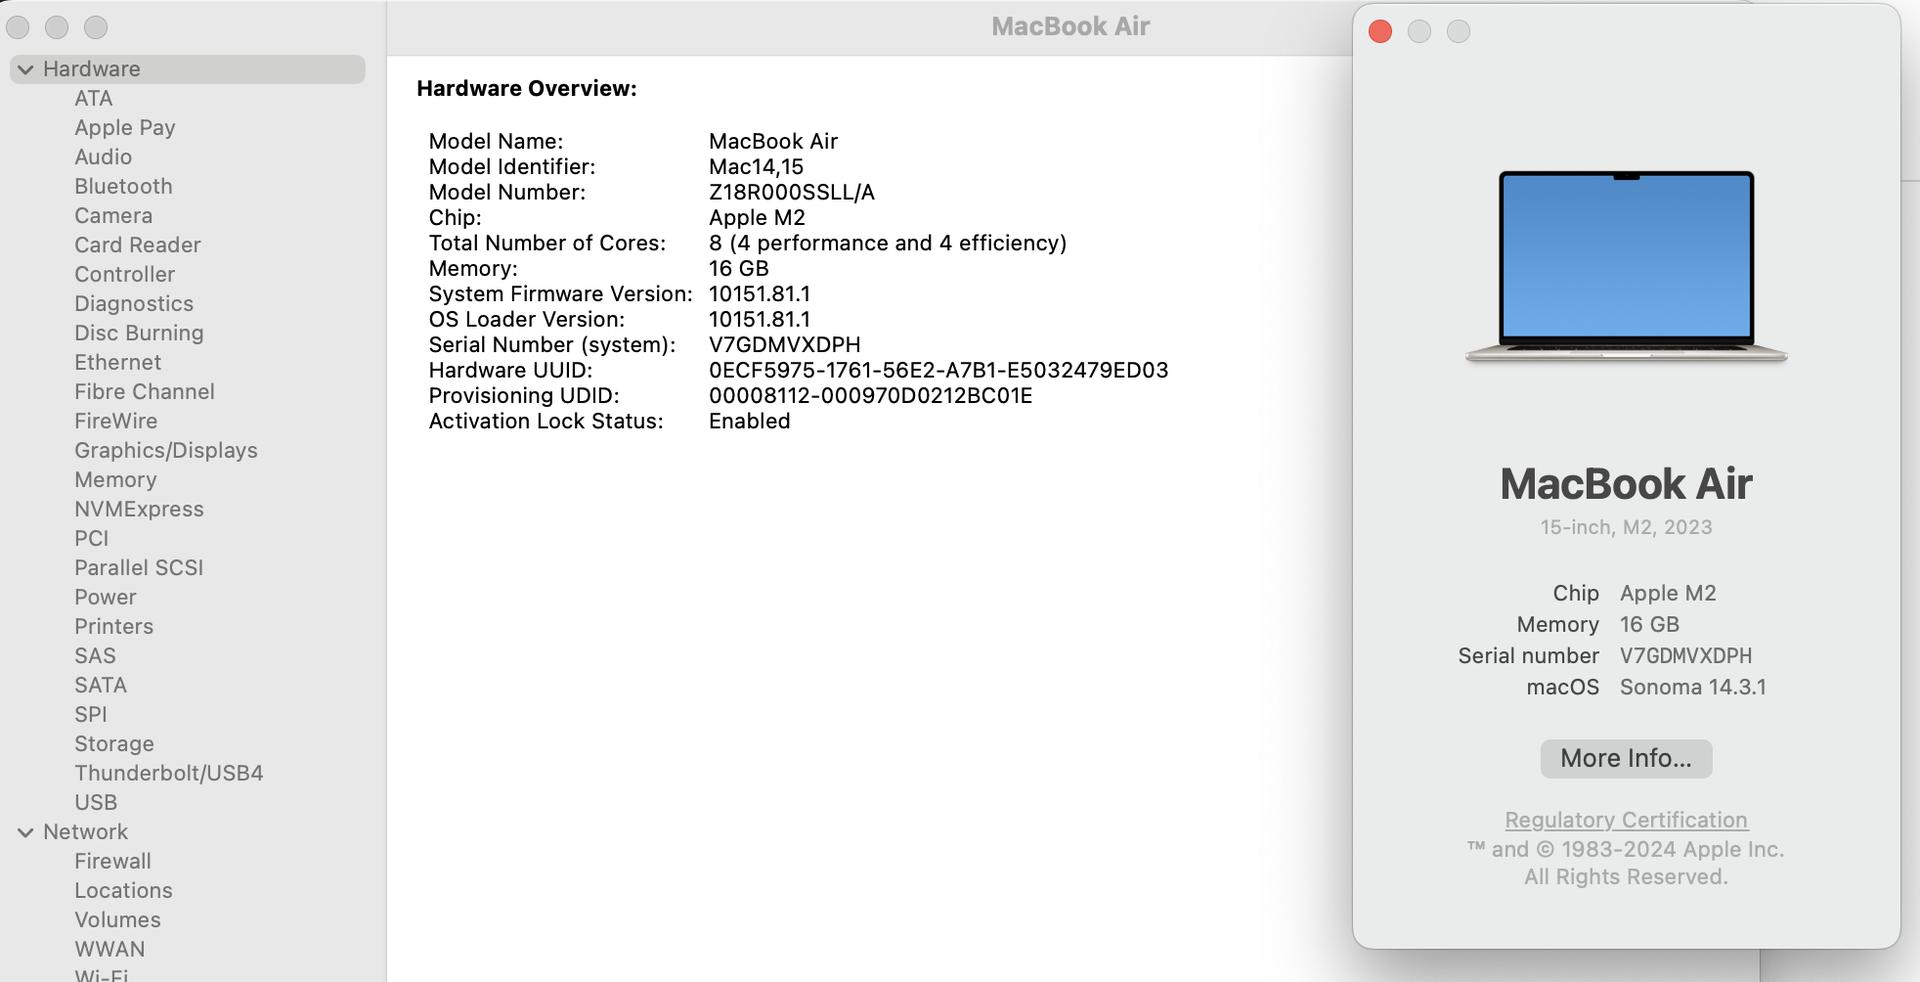The height and width of the screenshot is (982, 1920).
Task: Open the Audio hardware entry
Action: tap(103, 157)
